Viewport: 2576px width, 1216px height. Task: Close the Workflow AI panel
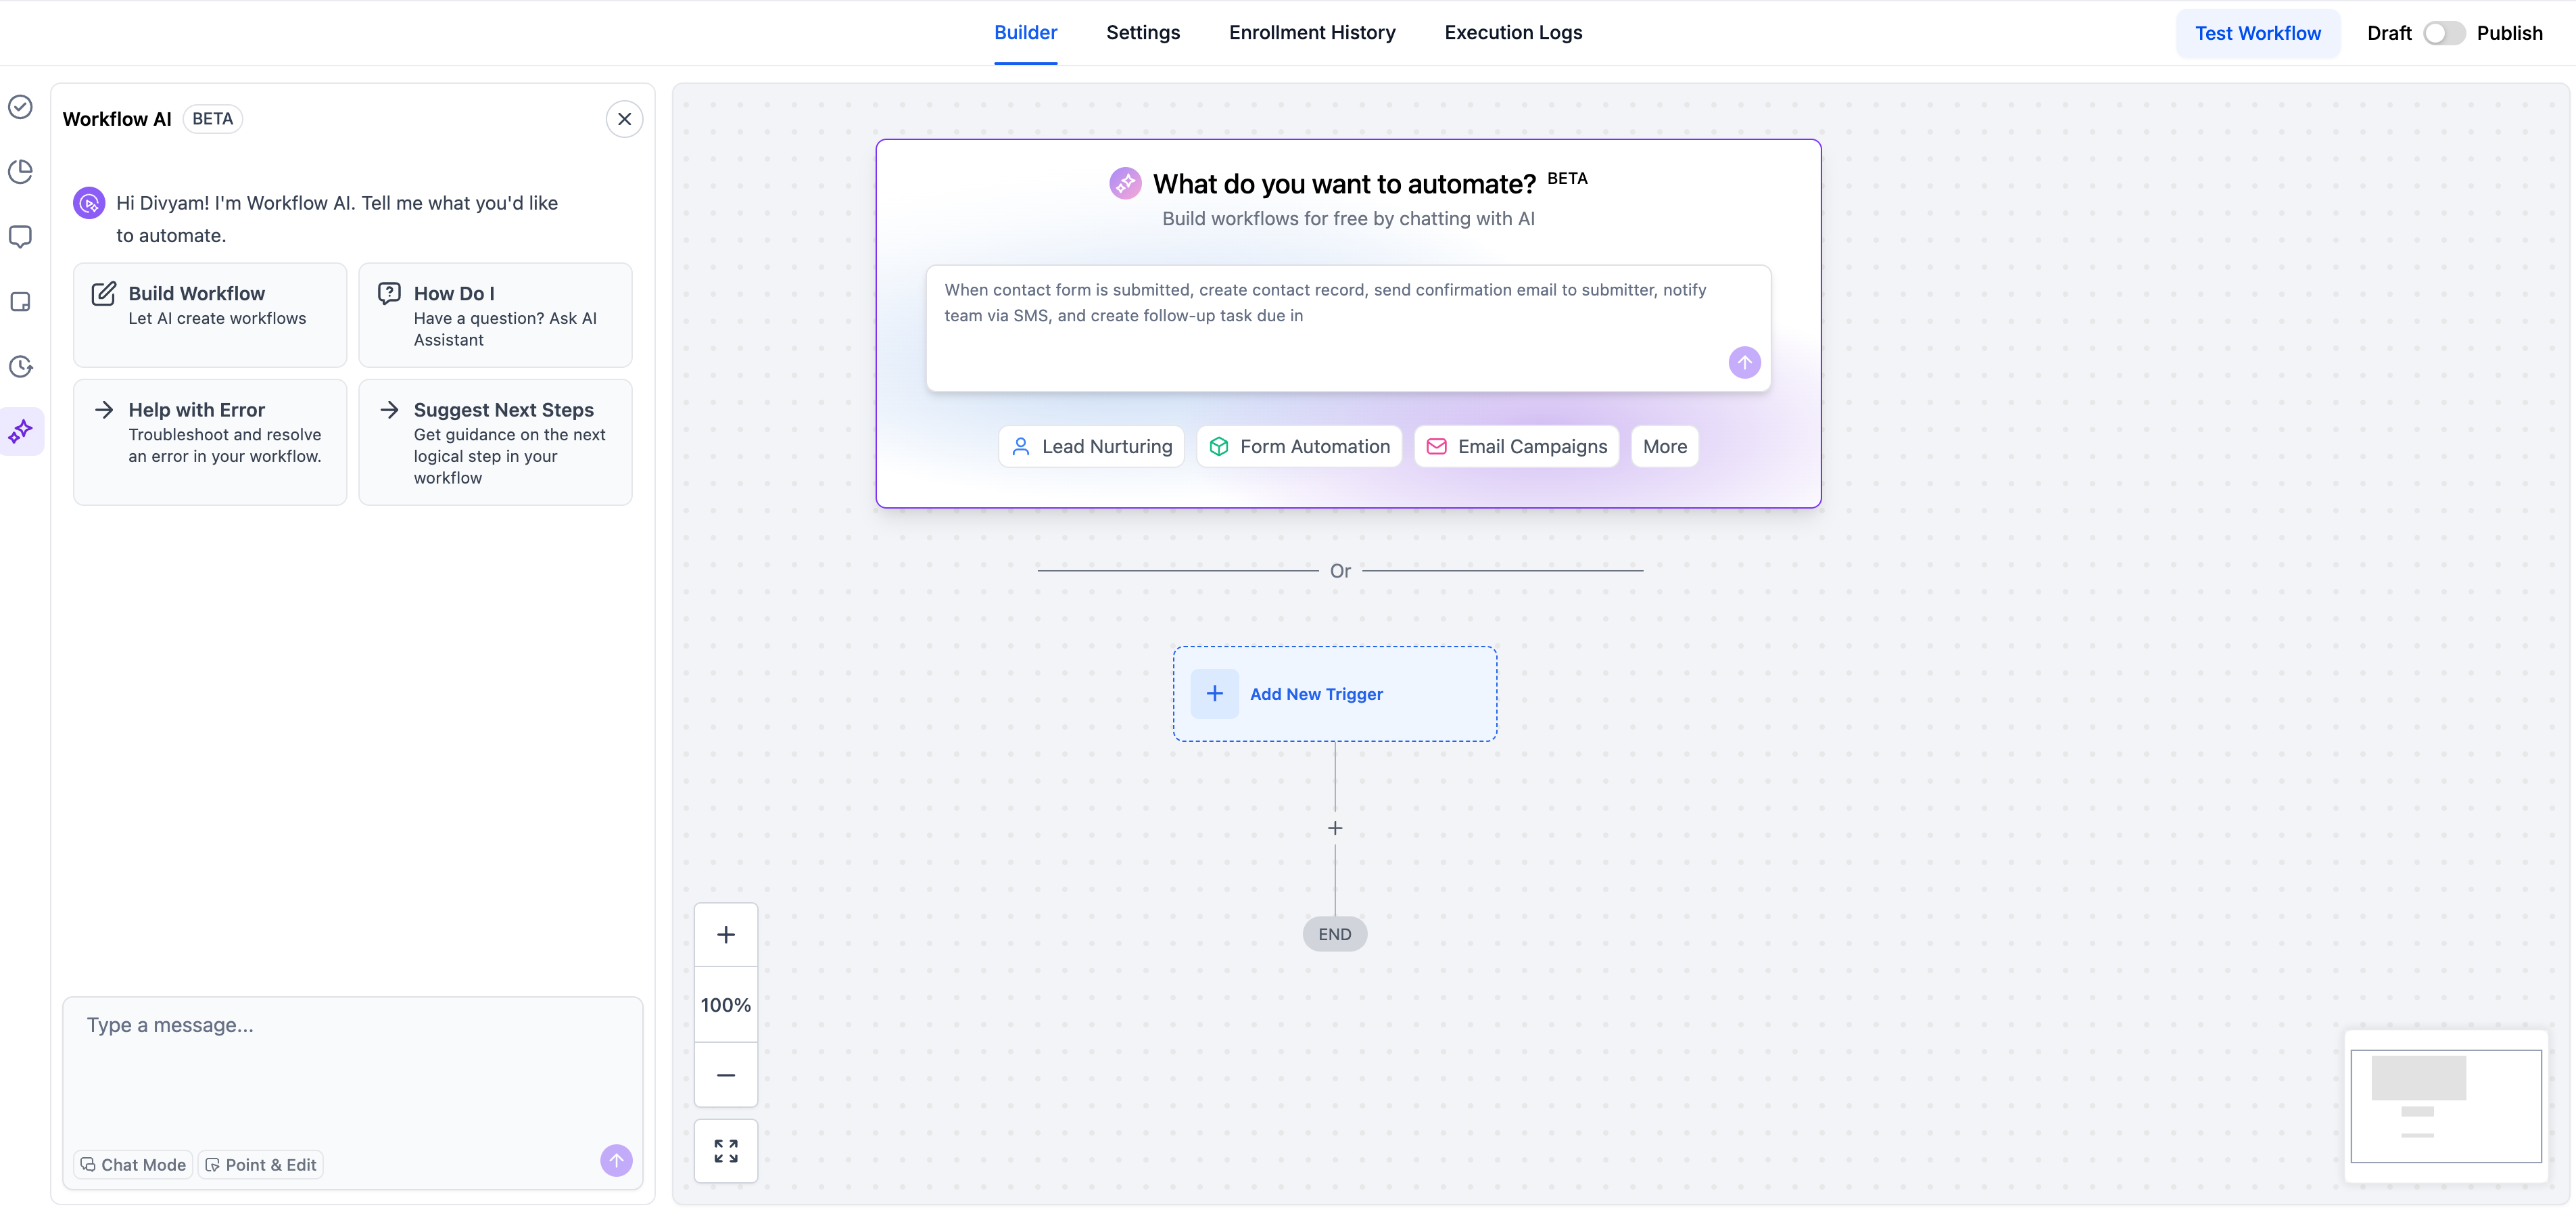(x=624, y=119)
